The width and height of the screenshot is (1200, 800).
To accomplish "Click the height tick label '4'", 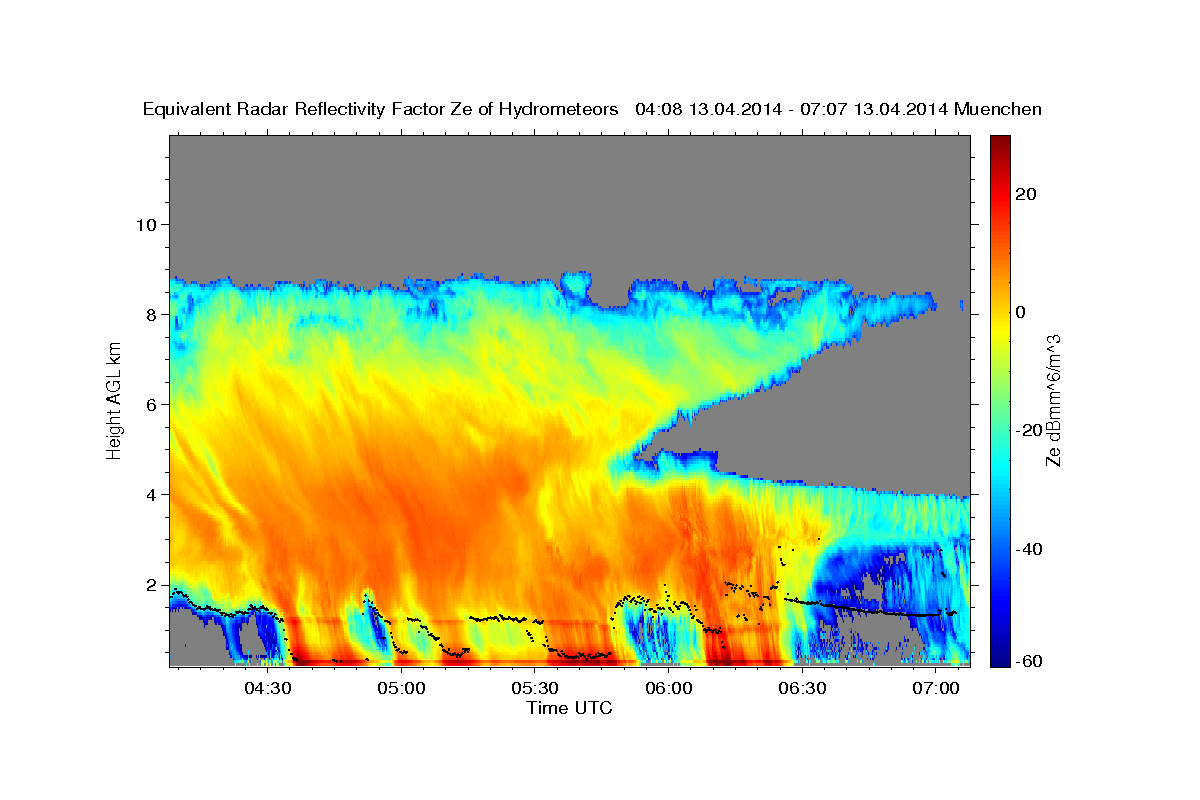I will [x=150, y=494].
